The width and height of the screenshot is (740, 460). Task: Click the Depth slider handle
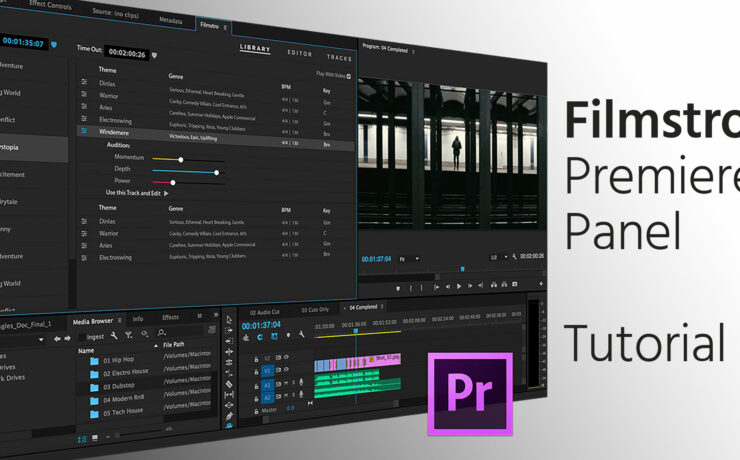(217, 172)
